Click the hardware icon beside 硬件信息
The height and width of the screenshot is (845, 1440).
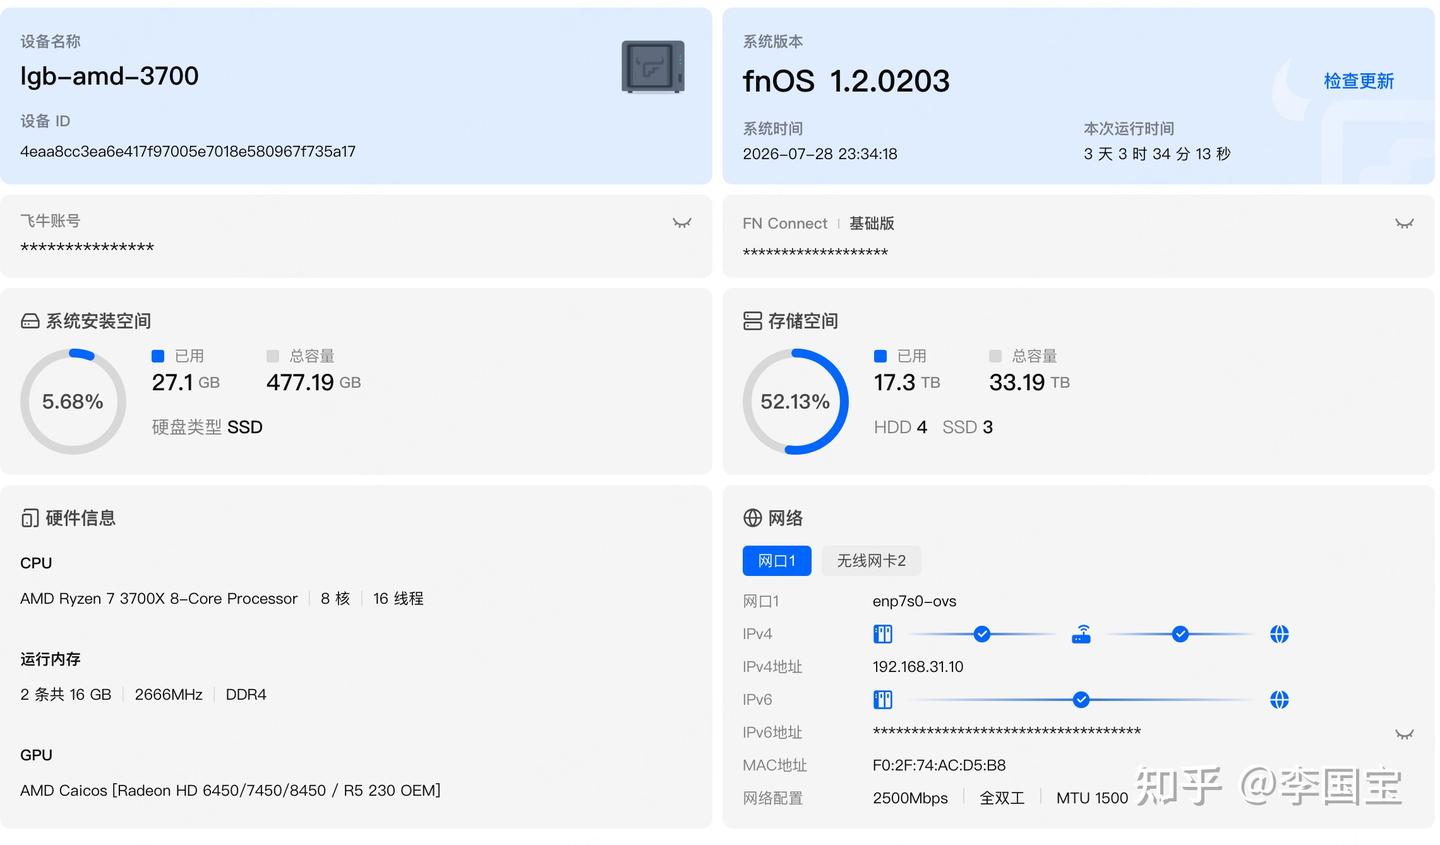pyautogui.click(x=30, y=518)
